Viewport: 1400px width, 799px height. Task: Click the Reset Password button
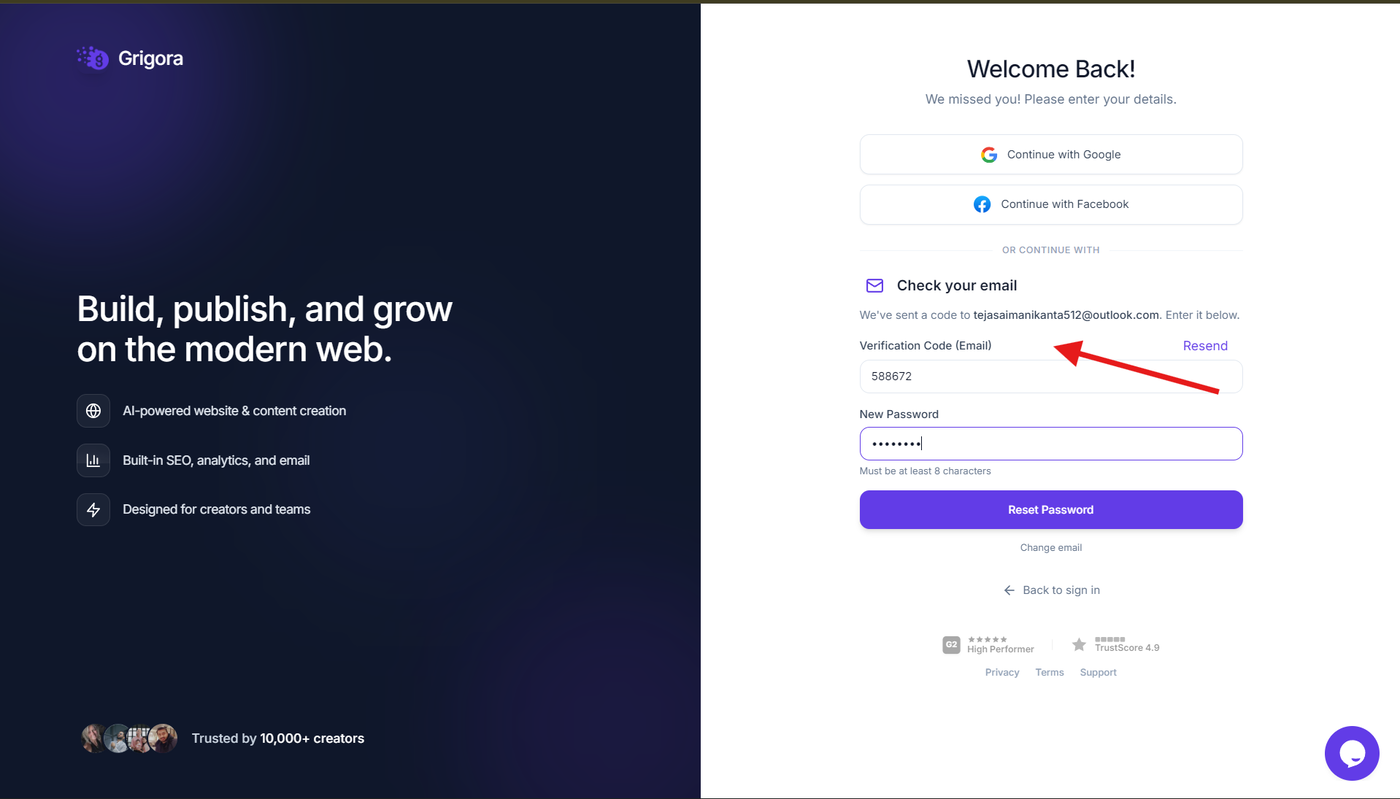[1051, 510]
